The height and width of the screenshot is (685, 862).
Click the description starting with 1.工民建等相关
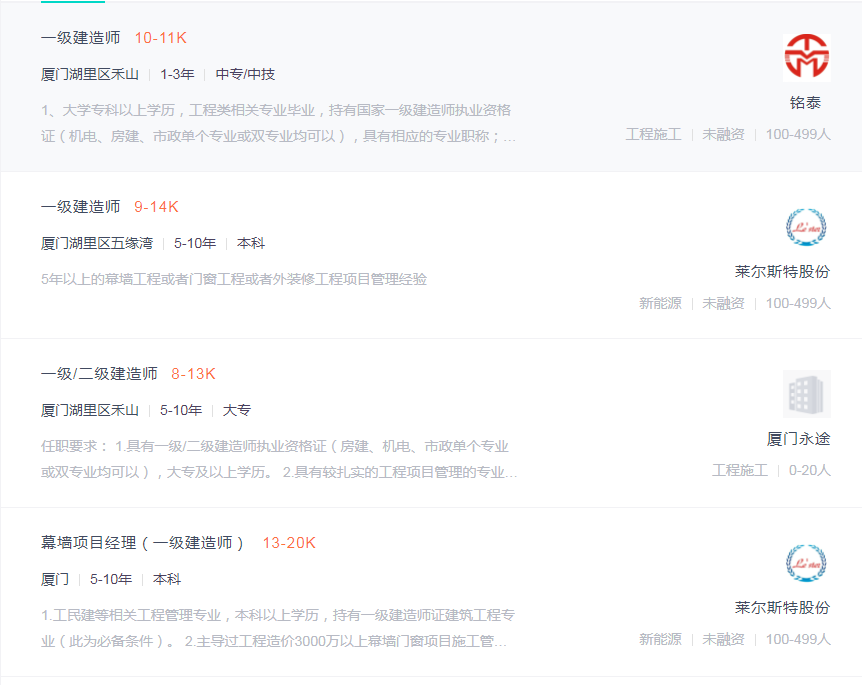point(278,628)
